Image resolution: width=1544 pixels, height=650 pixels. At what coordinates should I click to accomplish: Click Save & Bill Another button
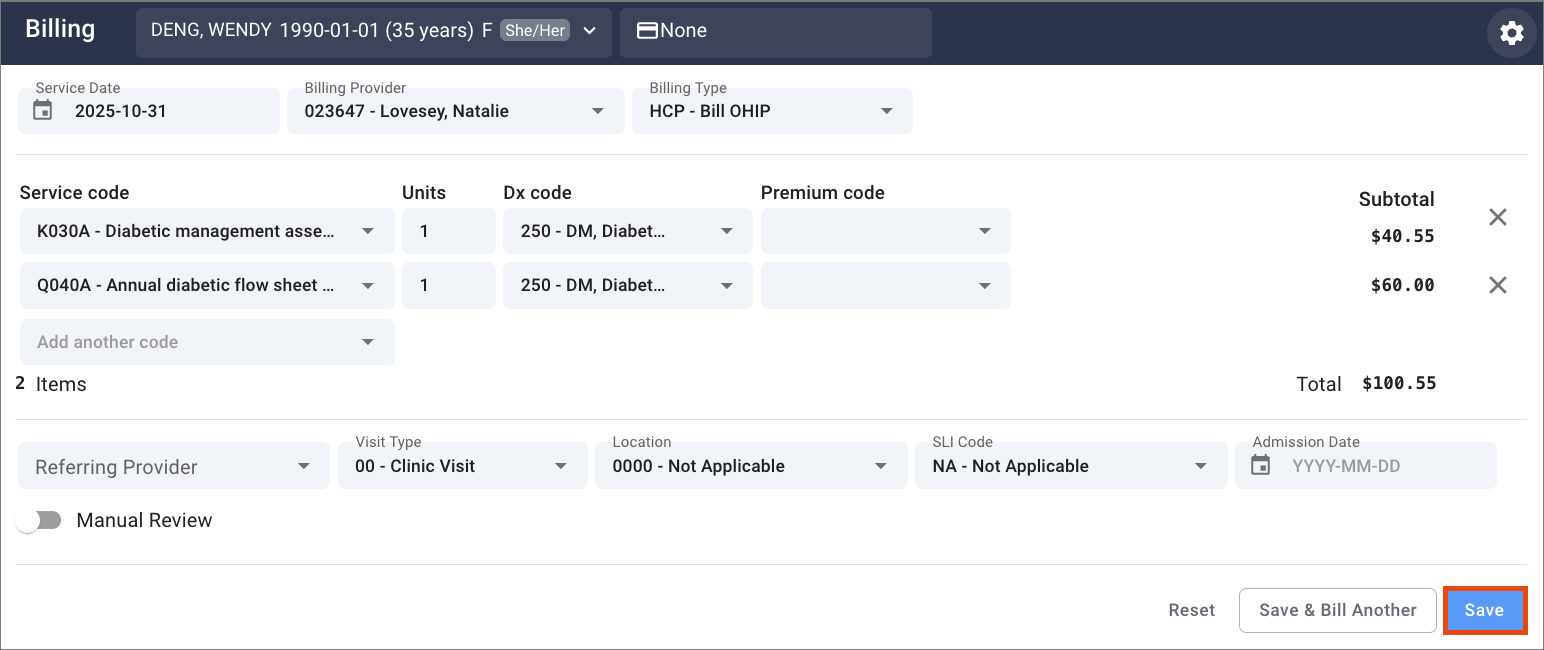pyautogui.click(x=1337, y=610)
